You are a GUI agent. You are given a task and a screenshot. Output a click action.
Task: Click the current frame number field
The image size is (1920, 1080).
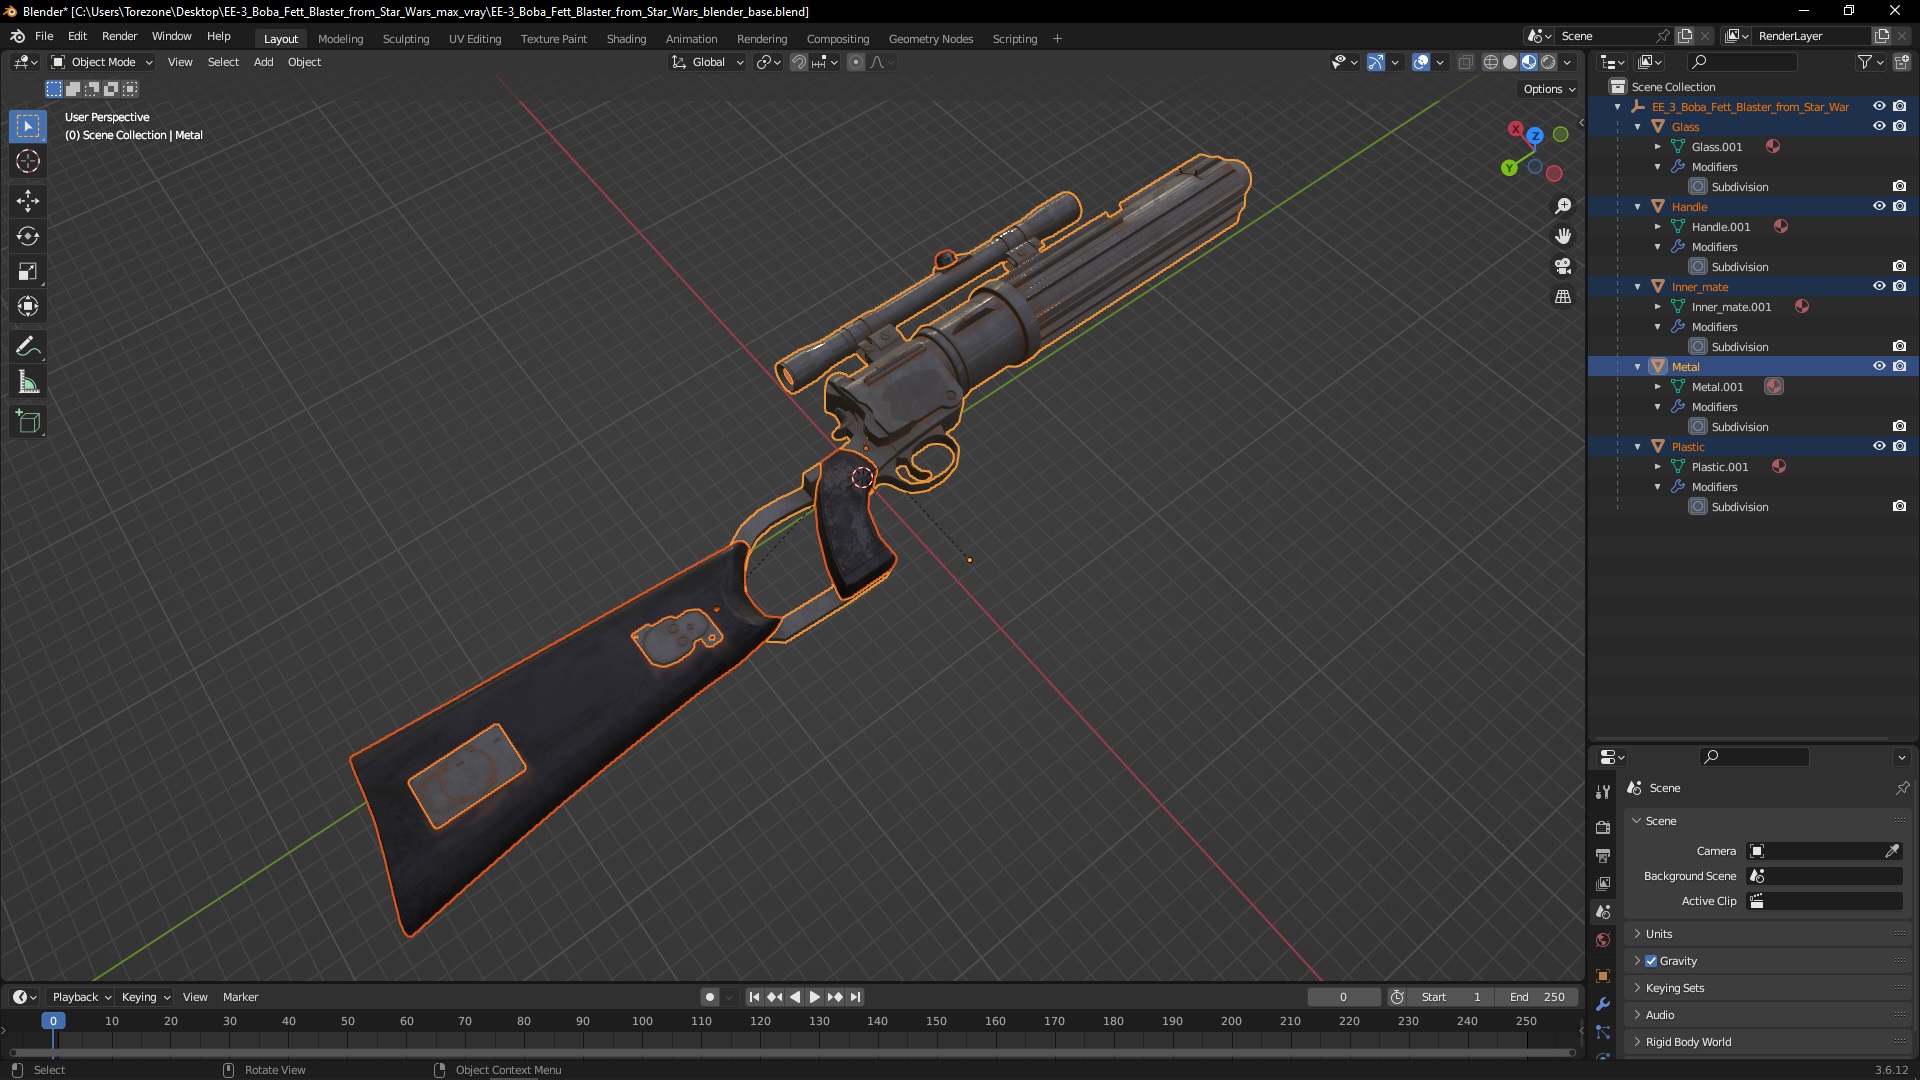pos(1343,997)
